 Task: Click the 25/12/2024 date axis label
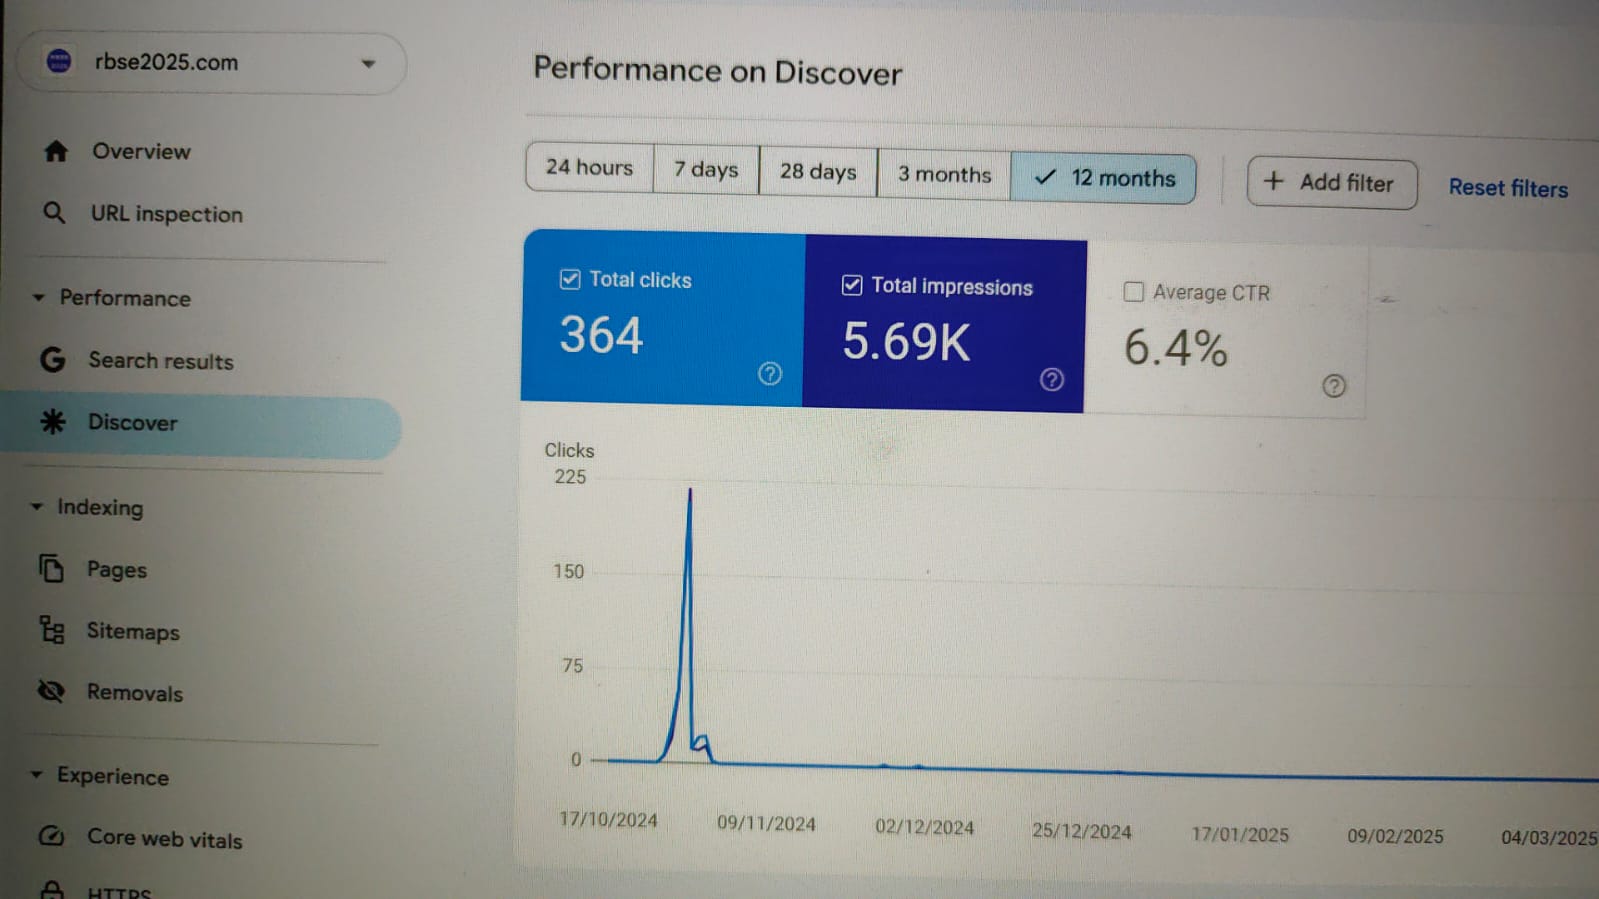point(1082,831)
